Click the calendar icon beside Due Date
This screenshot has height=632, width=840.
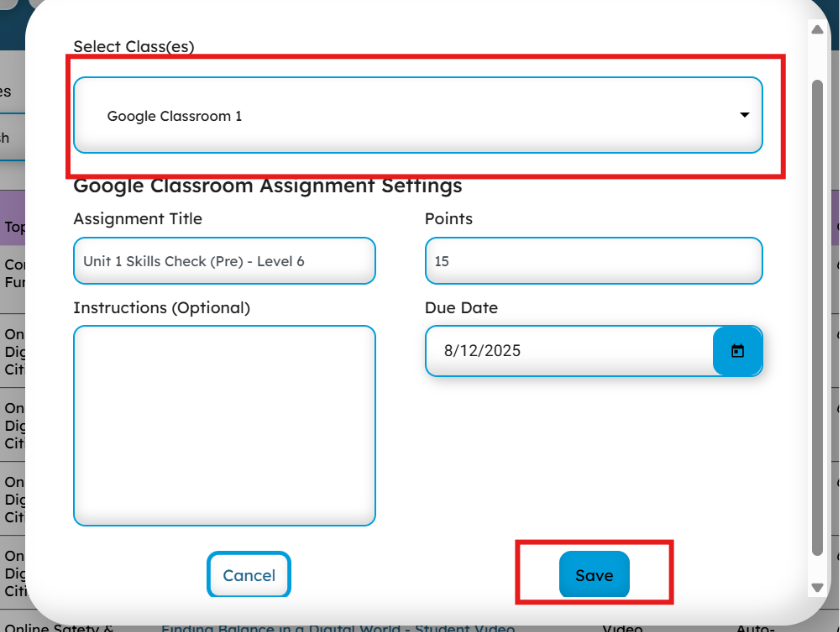[x=738, y=351]
